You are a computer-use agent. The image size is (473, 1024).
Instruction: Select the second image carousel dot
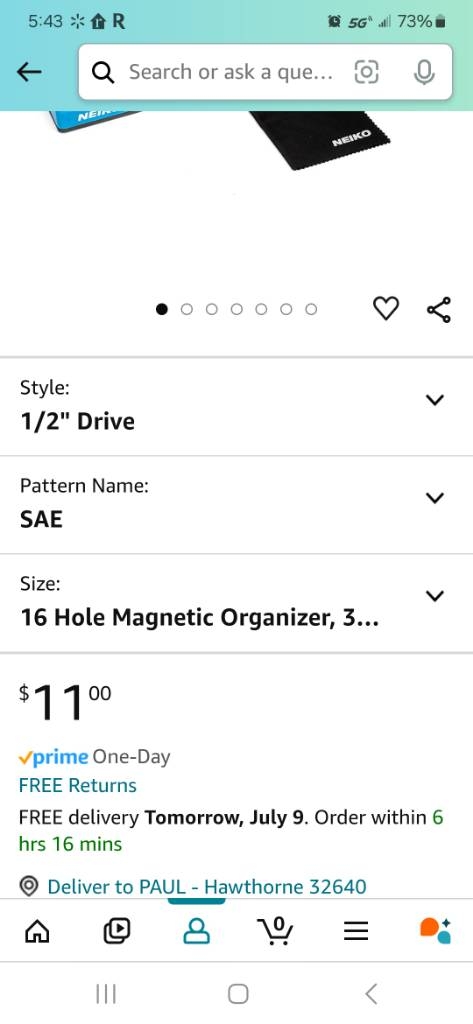187,309
